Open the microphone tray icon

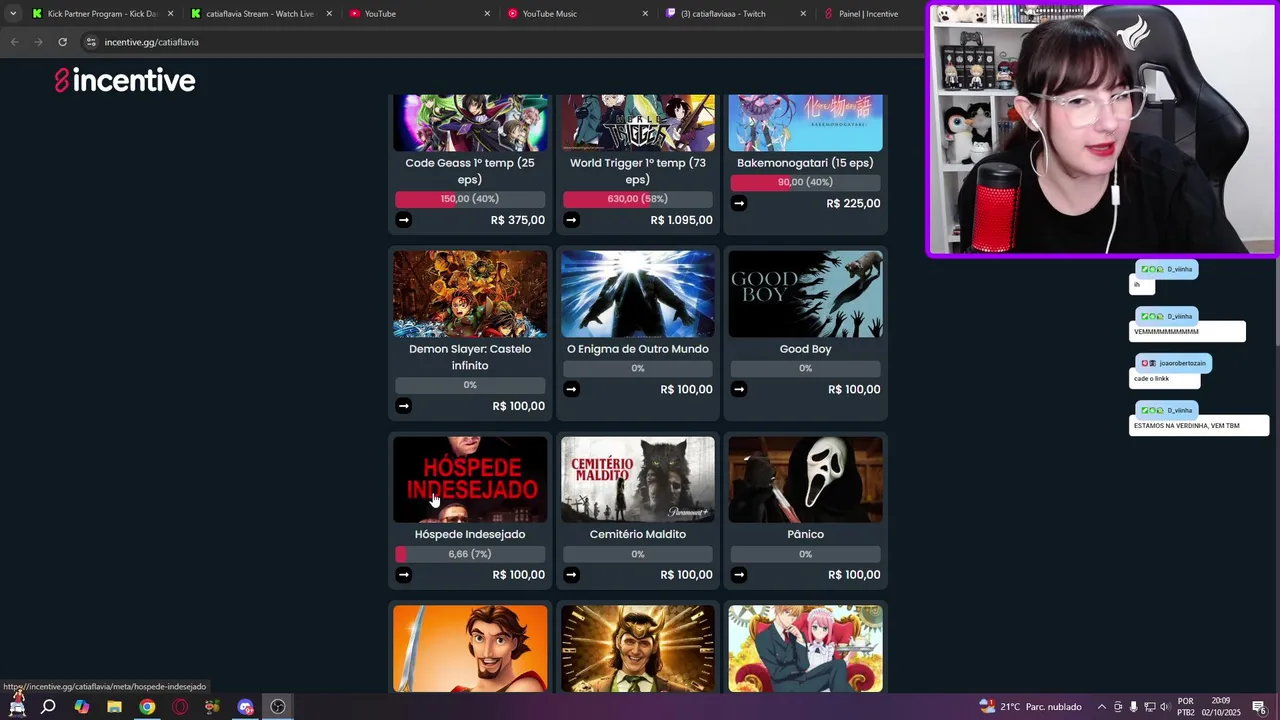coord(1133,707)
